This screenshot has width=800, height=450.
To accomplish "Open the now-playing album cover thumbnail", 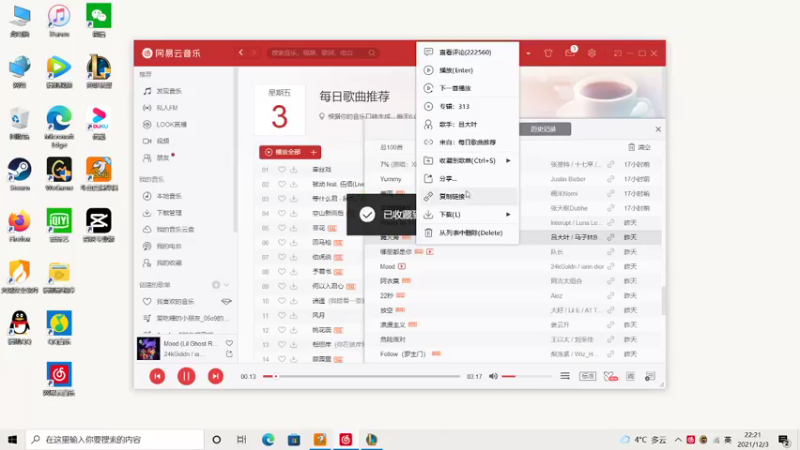I will click(x=148, y=348).
